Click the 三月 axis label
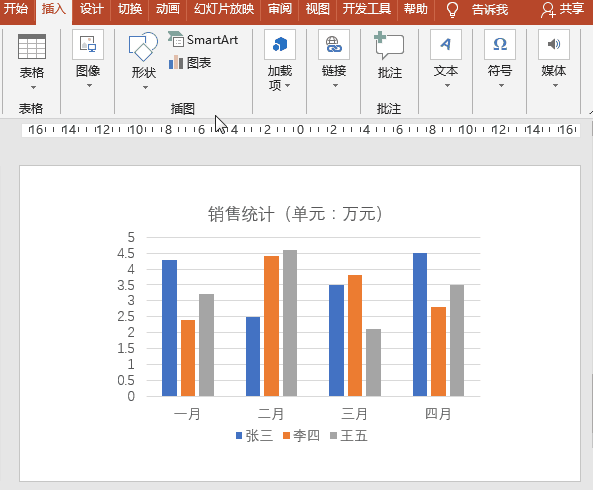 [355, 414]
